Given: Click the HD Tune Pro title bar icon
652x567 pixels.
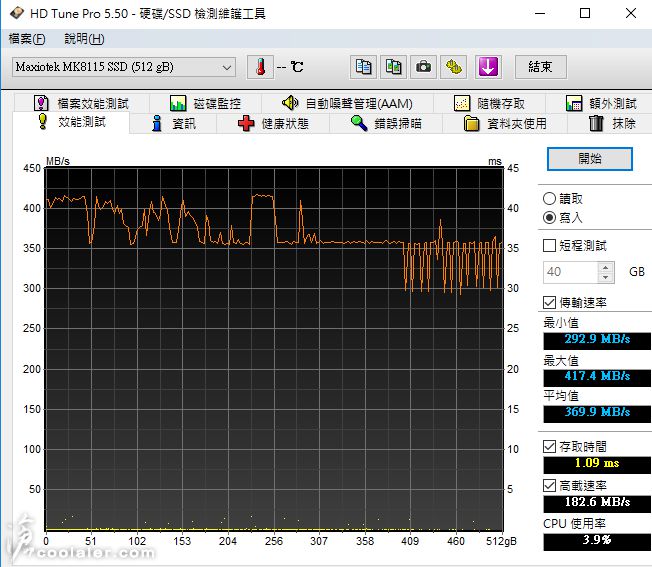Looking at the screenshot, I should [17, 13].
